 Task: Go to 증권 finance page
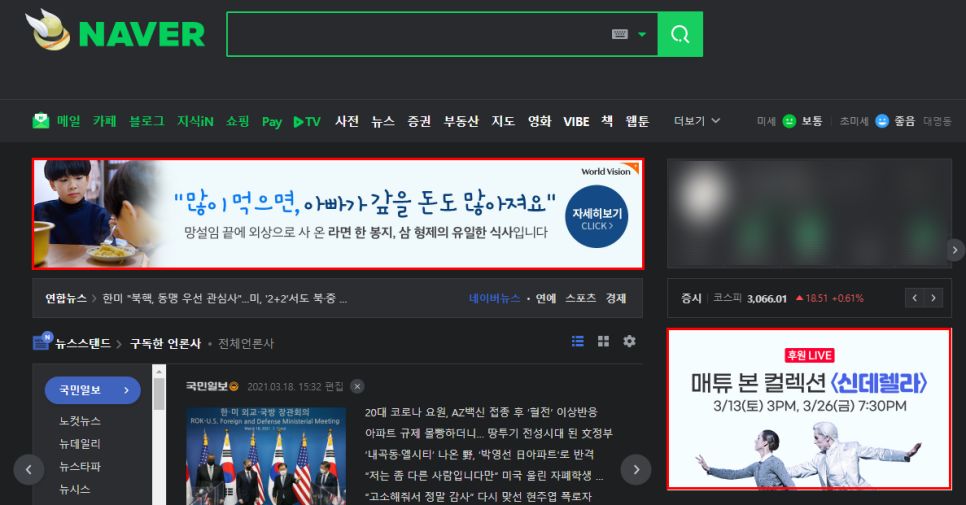coord(419,121)
